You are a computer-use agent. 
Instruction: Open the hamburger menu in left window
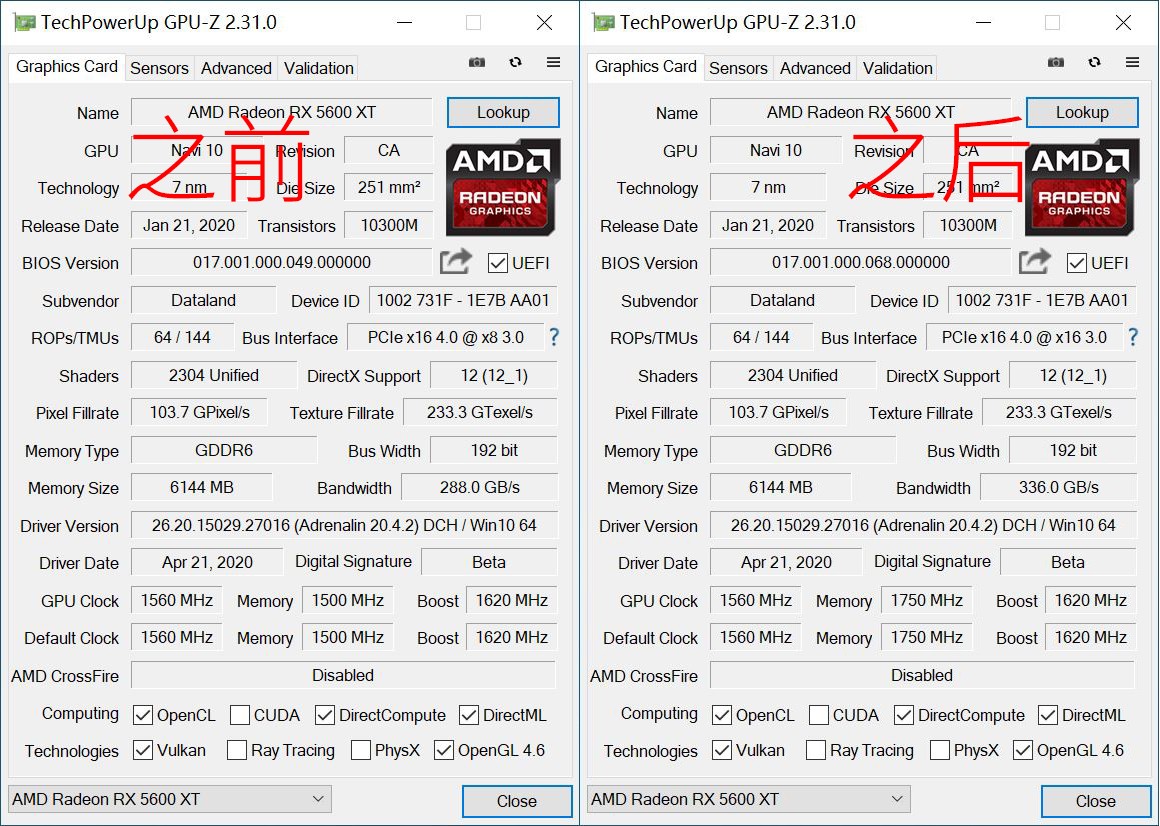[553, 62]
